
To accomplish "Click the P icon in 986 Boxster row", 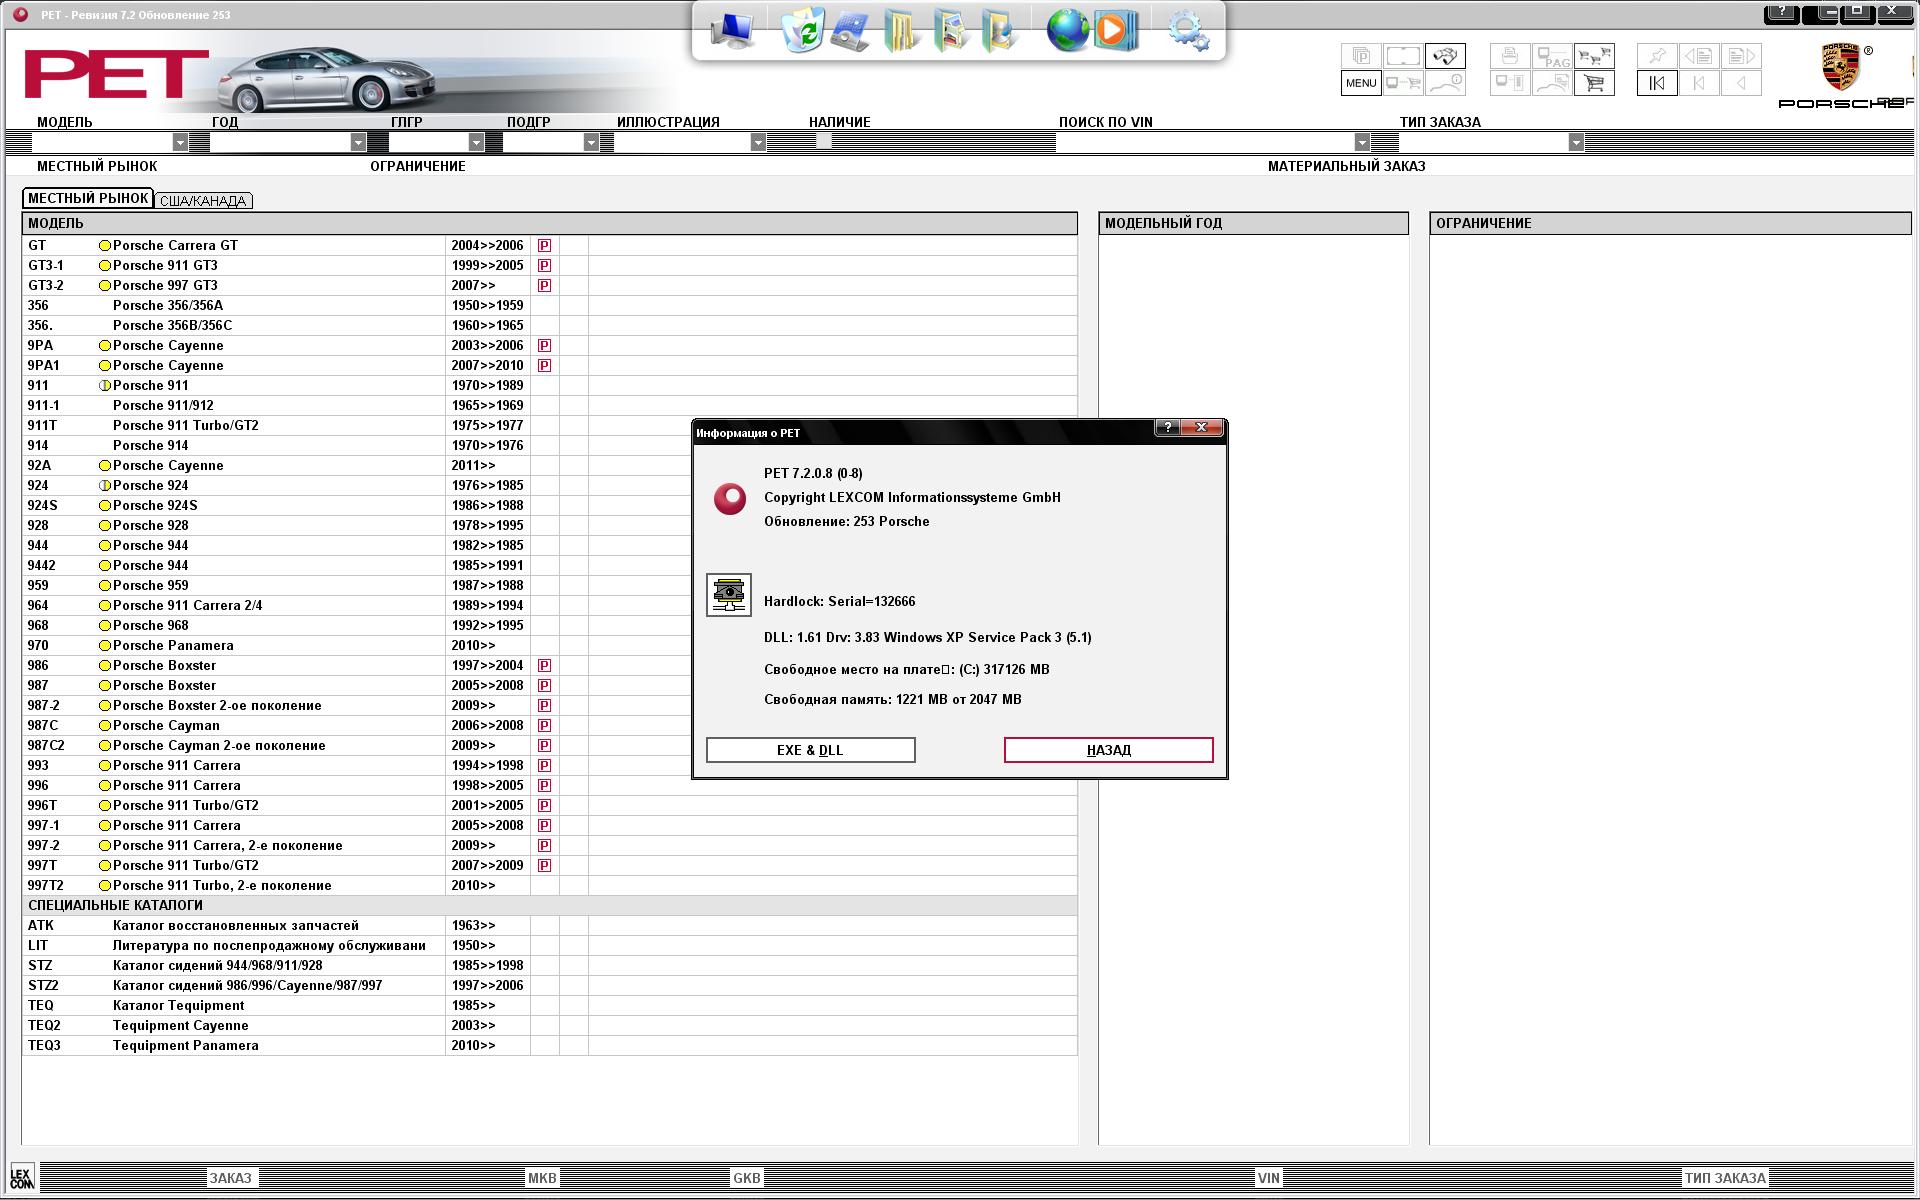I will point(544,665).
